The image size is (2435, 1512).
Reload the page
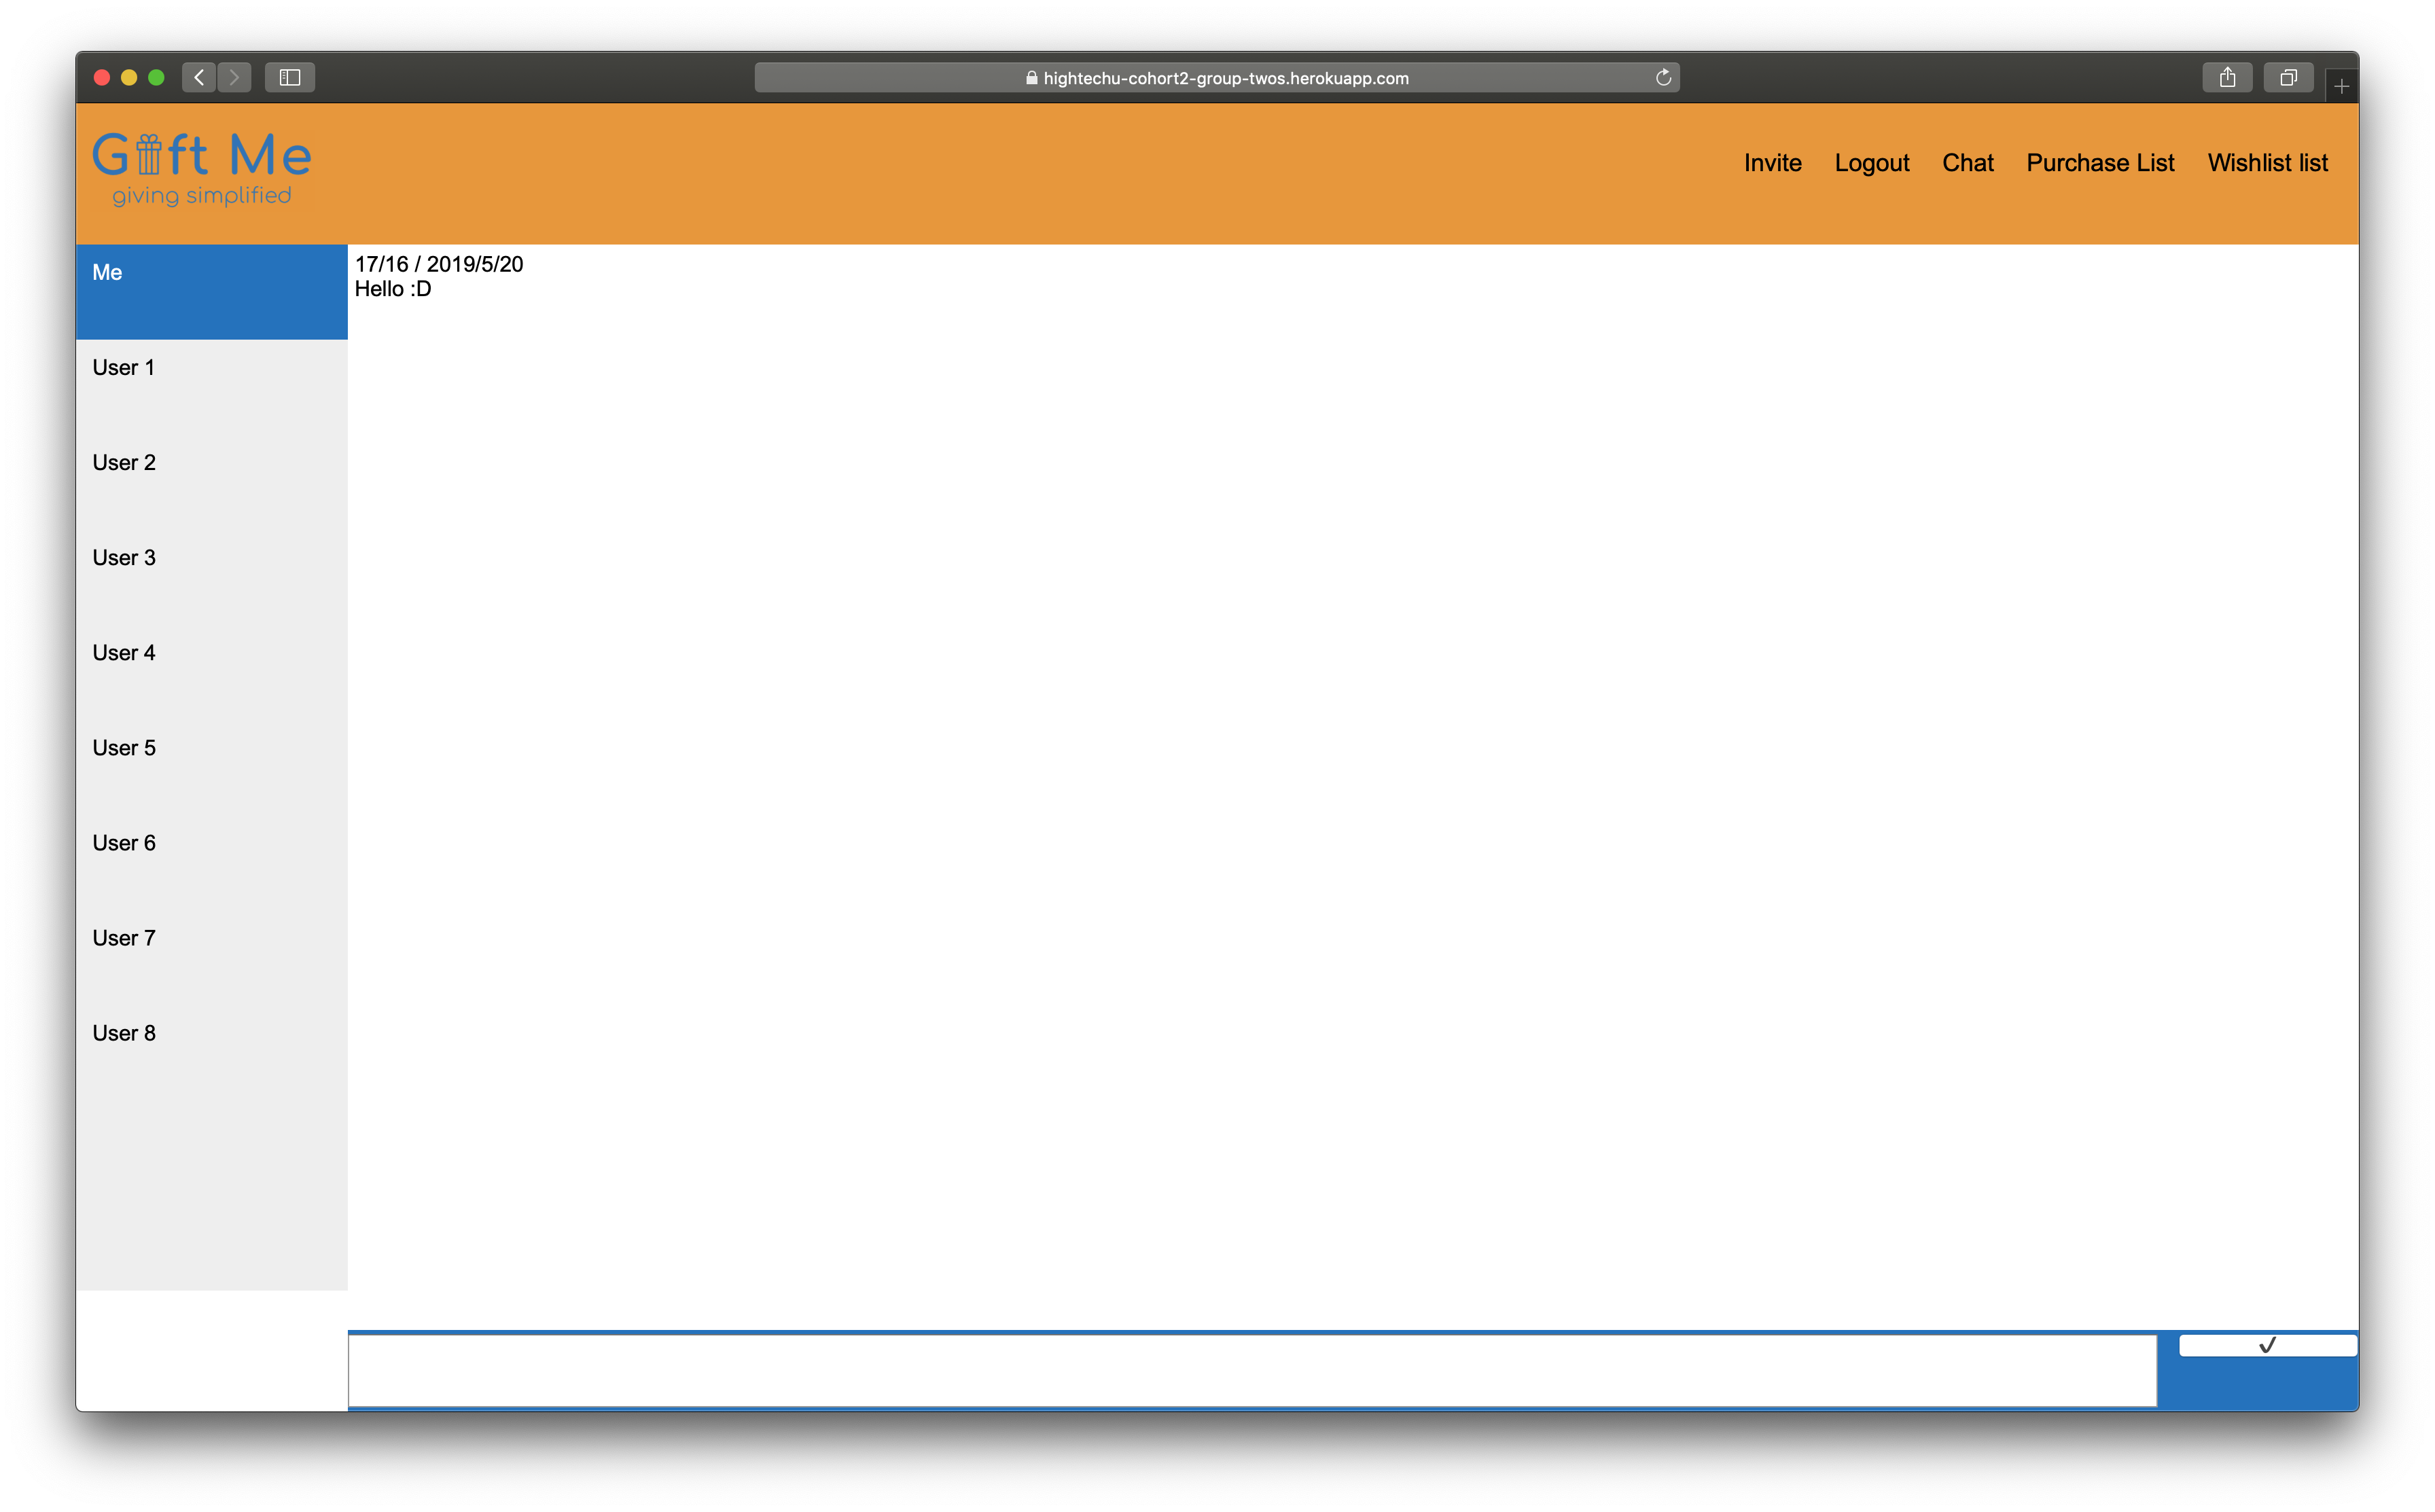point(1663,78)
